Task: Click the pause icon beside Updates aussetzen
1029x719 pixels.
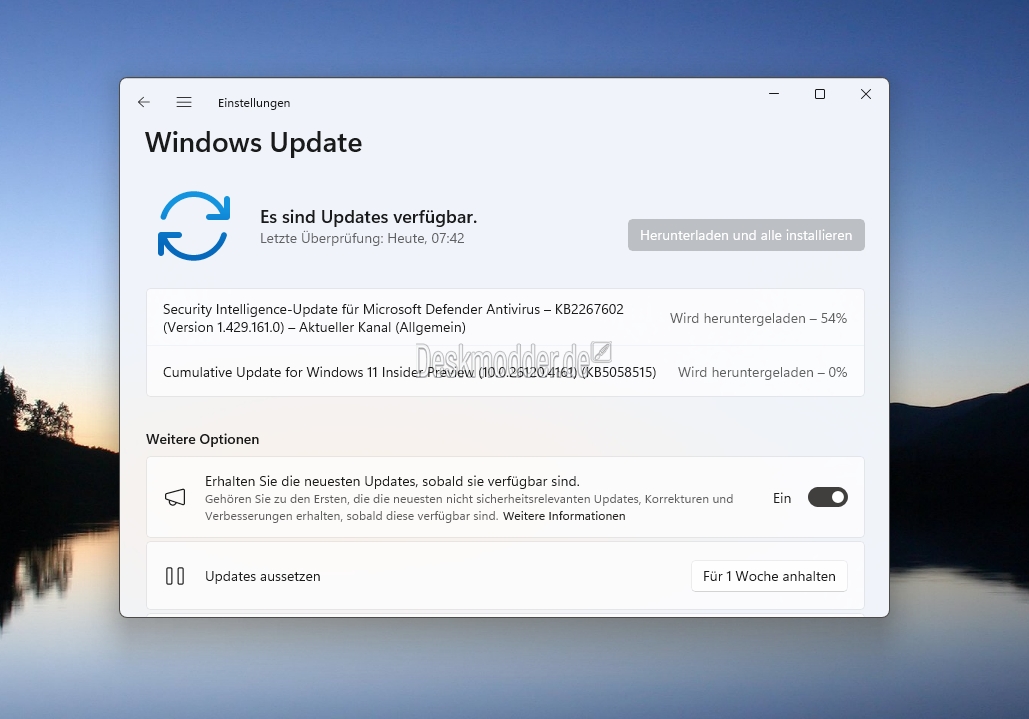Action: point(175,576)
